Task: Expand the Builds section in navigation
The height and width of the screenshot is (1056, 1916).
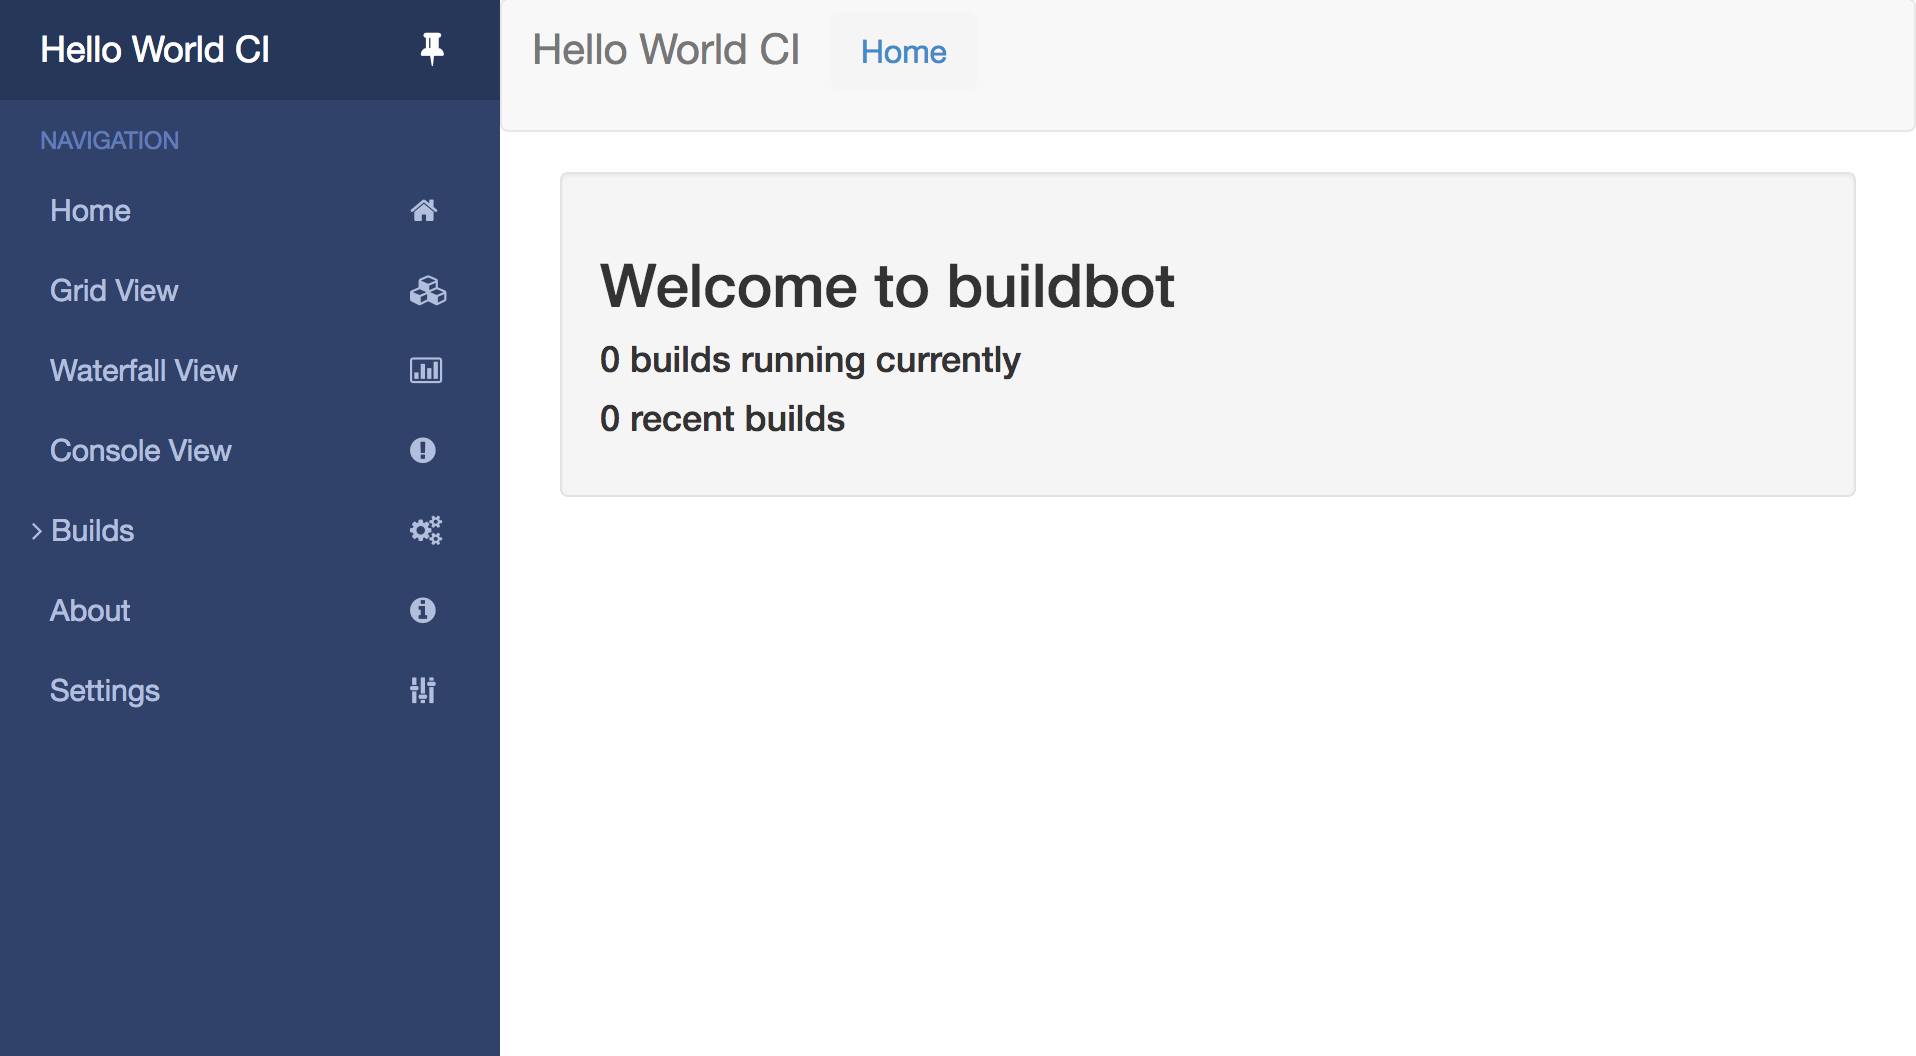Action: click(92, 530)
